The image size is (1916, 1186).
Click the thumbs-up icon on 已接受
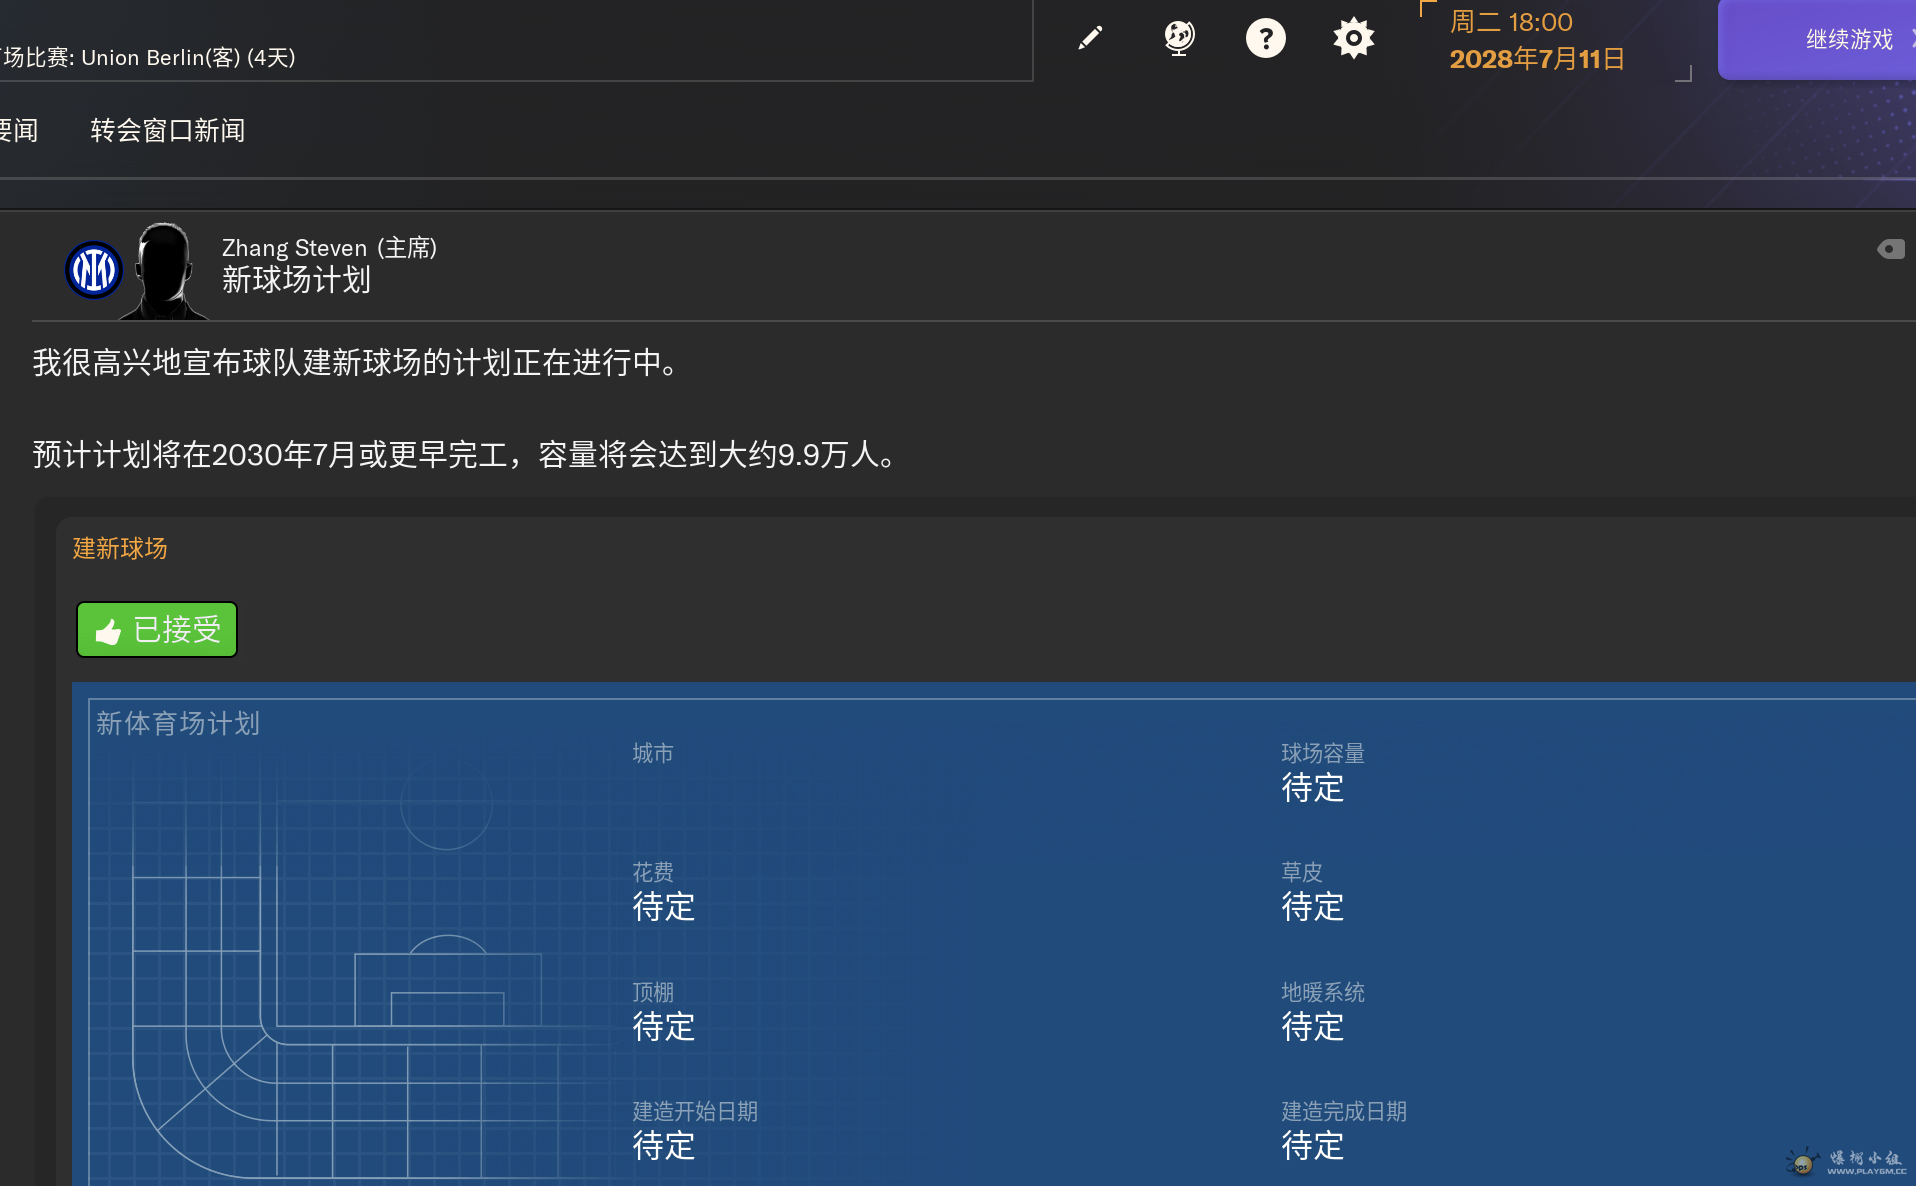pyautogui.click(x=108, y=631)
